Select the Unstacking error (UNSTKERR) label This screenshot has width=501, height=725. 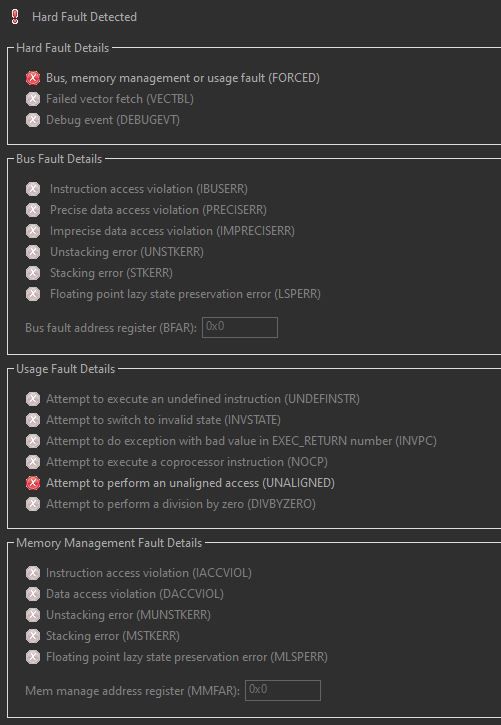click(x=127, y=252)
